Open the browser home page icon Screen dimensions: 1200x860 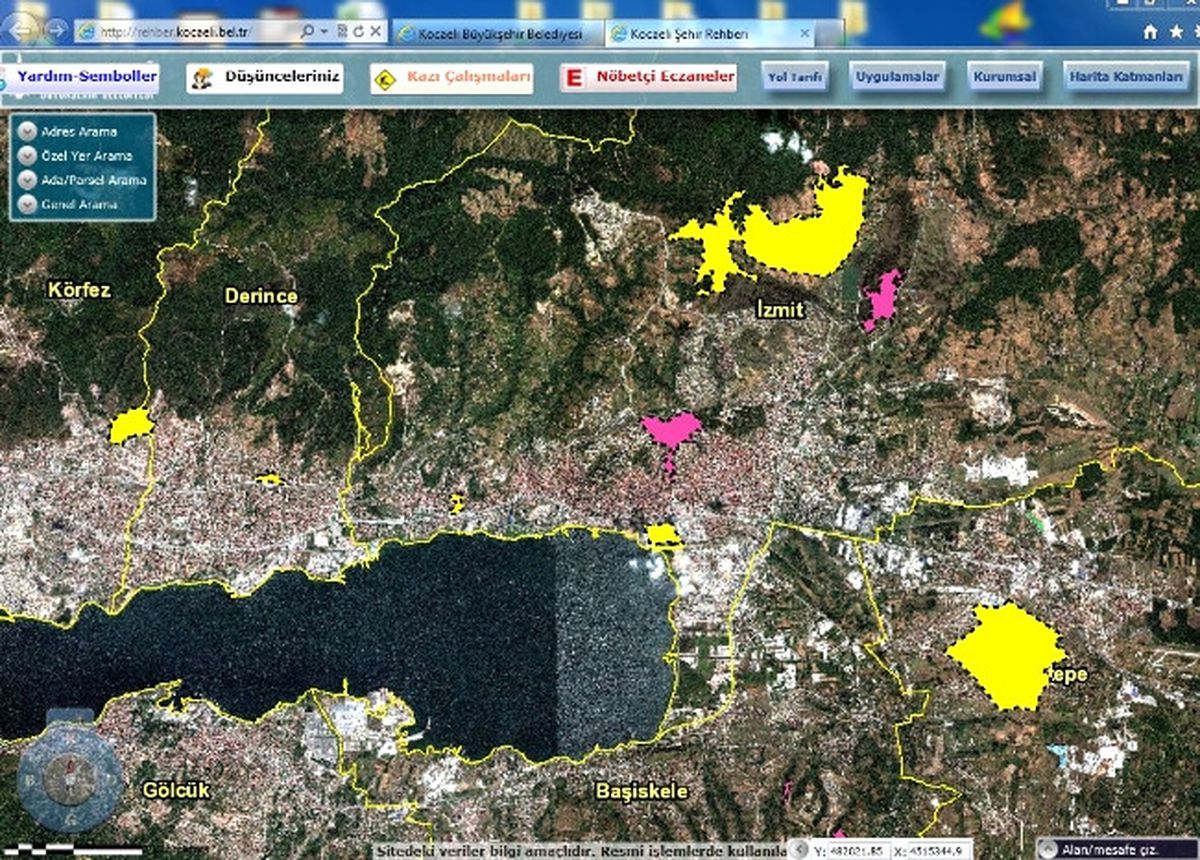tap(1150, 32)
